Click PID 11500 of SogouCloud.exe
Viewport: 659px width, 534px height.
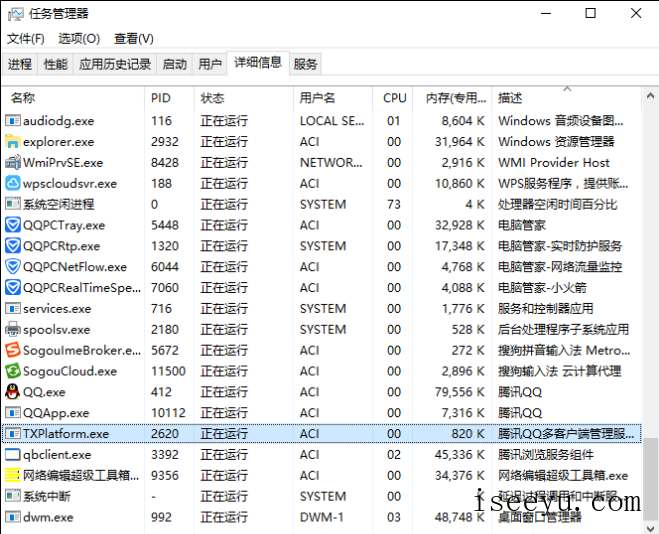(x=168, y=371)
